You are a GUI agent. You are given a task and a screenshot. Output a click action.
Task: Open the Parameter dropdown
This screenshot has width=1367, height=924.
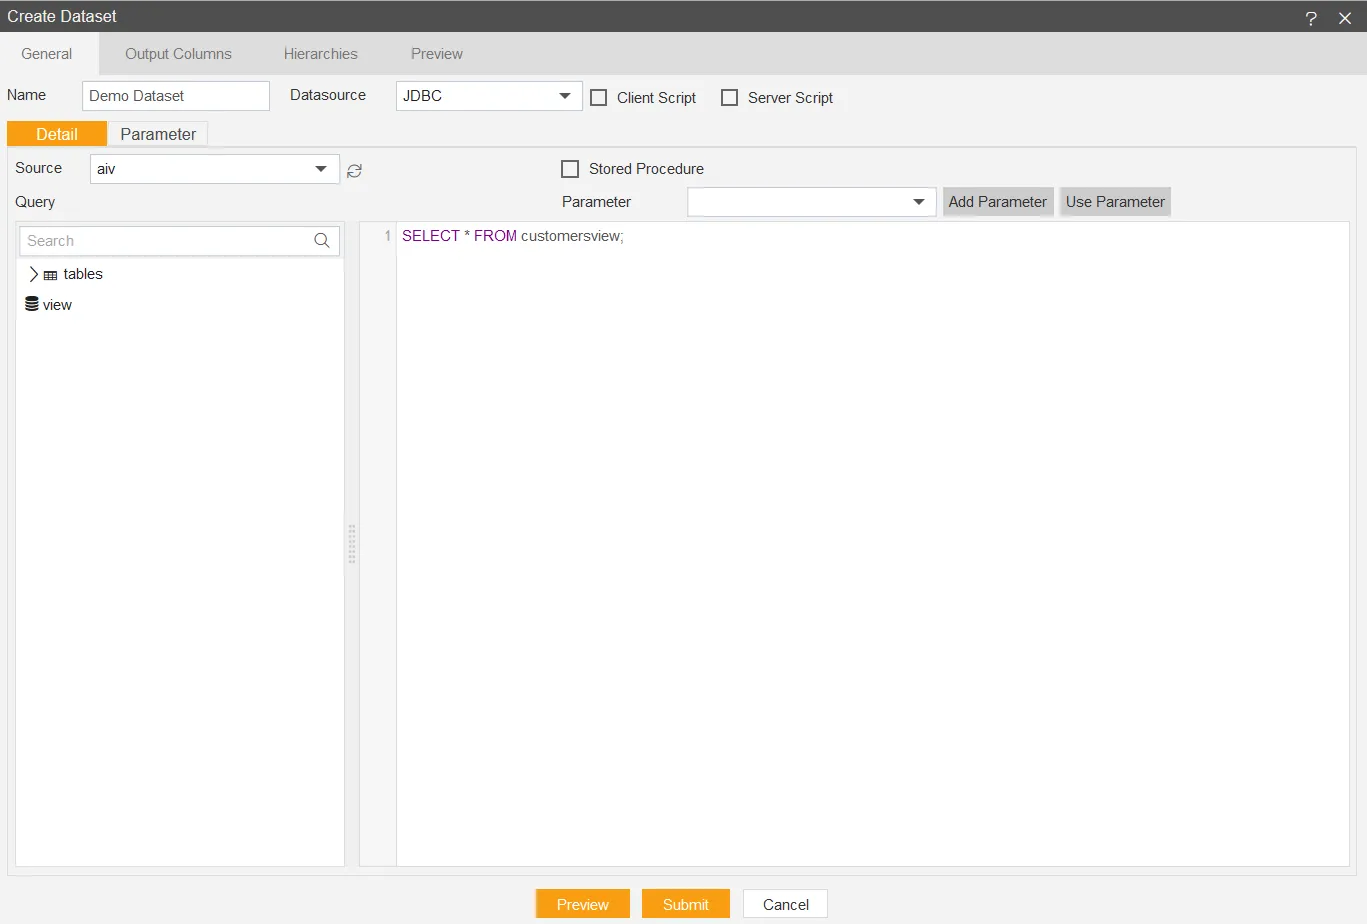[812, 202]
